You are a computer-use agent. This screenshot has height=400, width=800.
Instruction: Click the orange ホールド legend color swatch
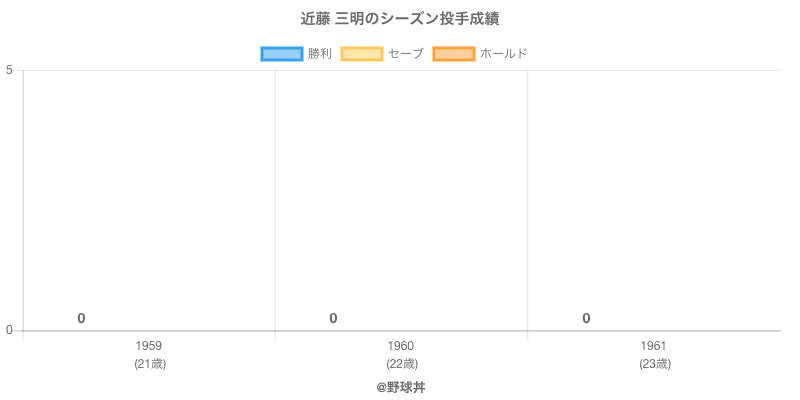(x=453, y=54)
